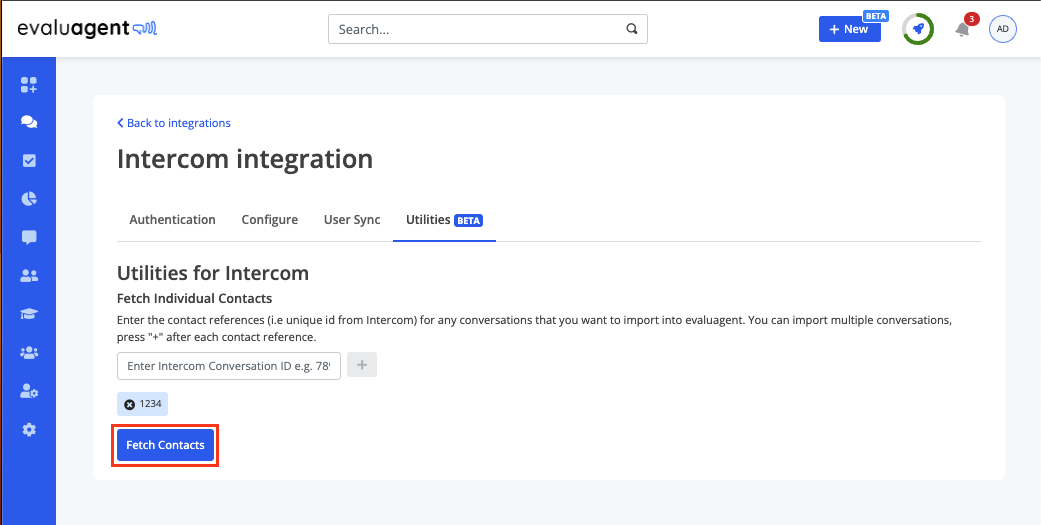Open the rocket progress ring icon

tap(918, 29)
